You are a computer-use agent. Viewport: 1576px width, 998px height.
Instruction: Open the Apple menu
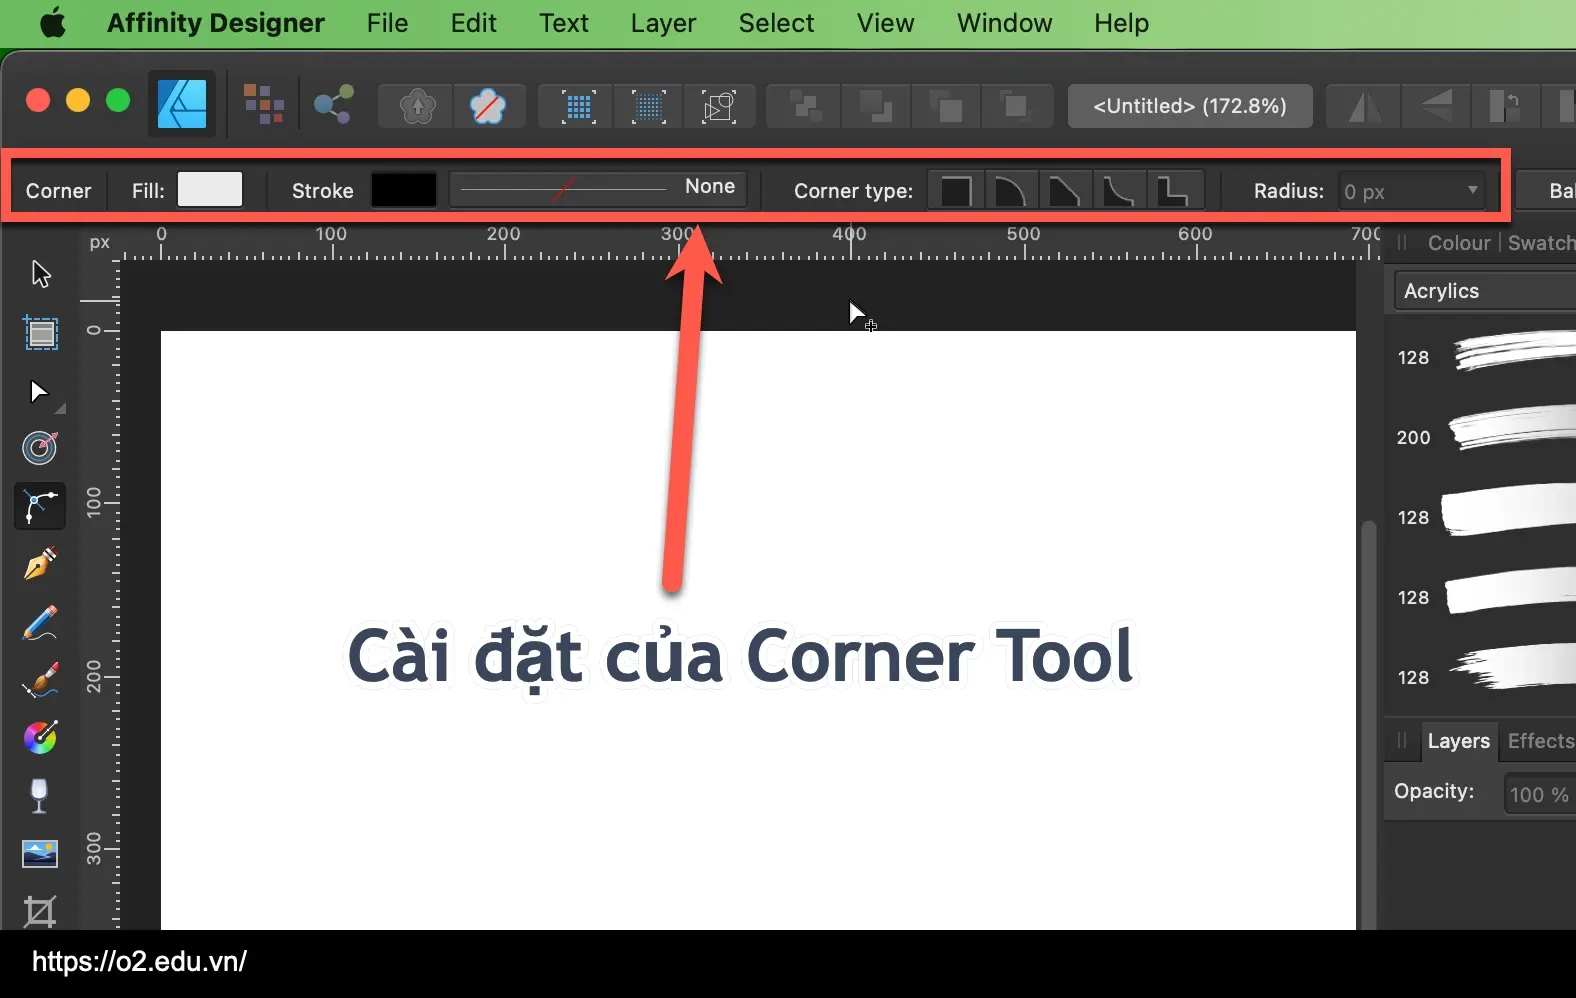click(x=53, y=22)
